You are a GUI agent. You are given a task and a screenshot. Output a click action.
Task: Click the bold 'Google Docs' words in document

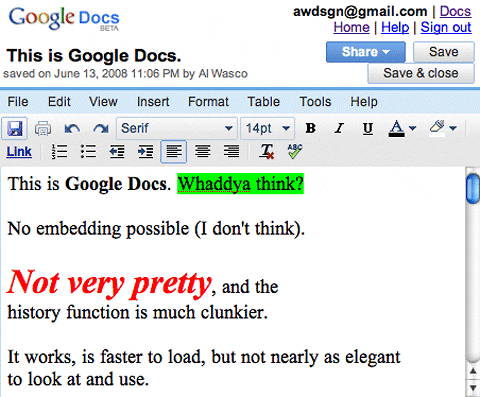(115, 184)
